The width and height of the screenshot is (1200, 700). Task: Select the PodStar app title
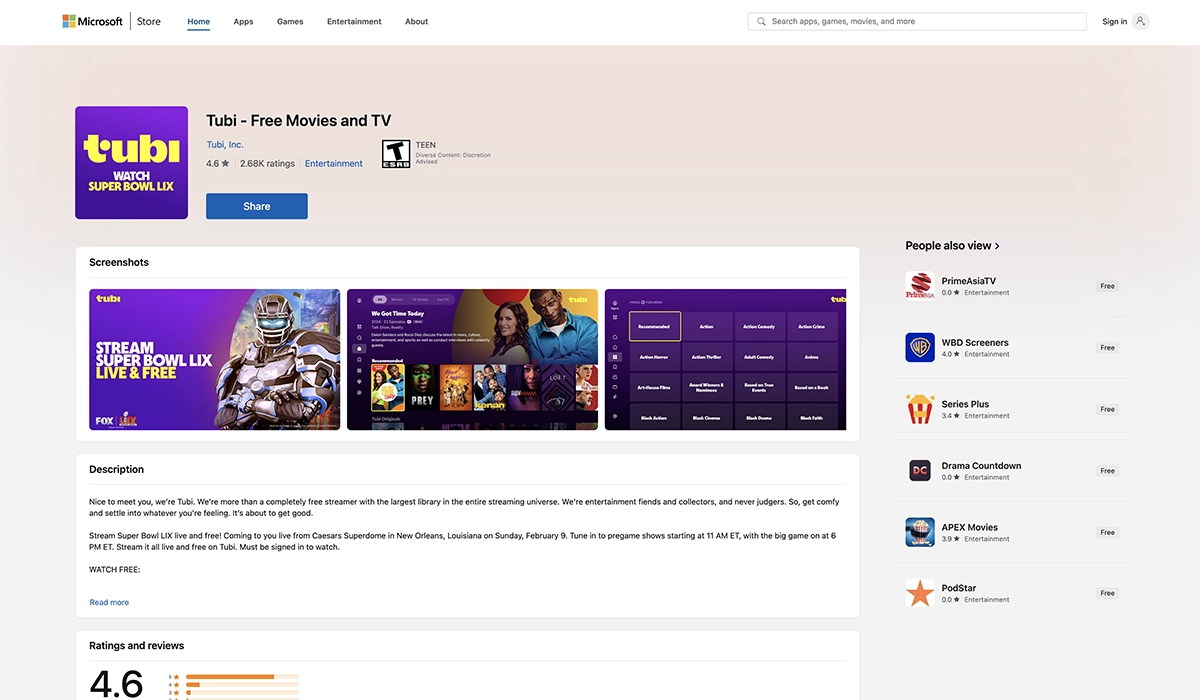pyautogui.click(x=959, y=588)
